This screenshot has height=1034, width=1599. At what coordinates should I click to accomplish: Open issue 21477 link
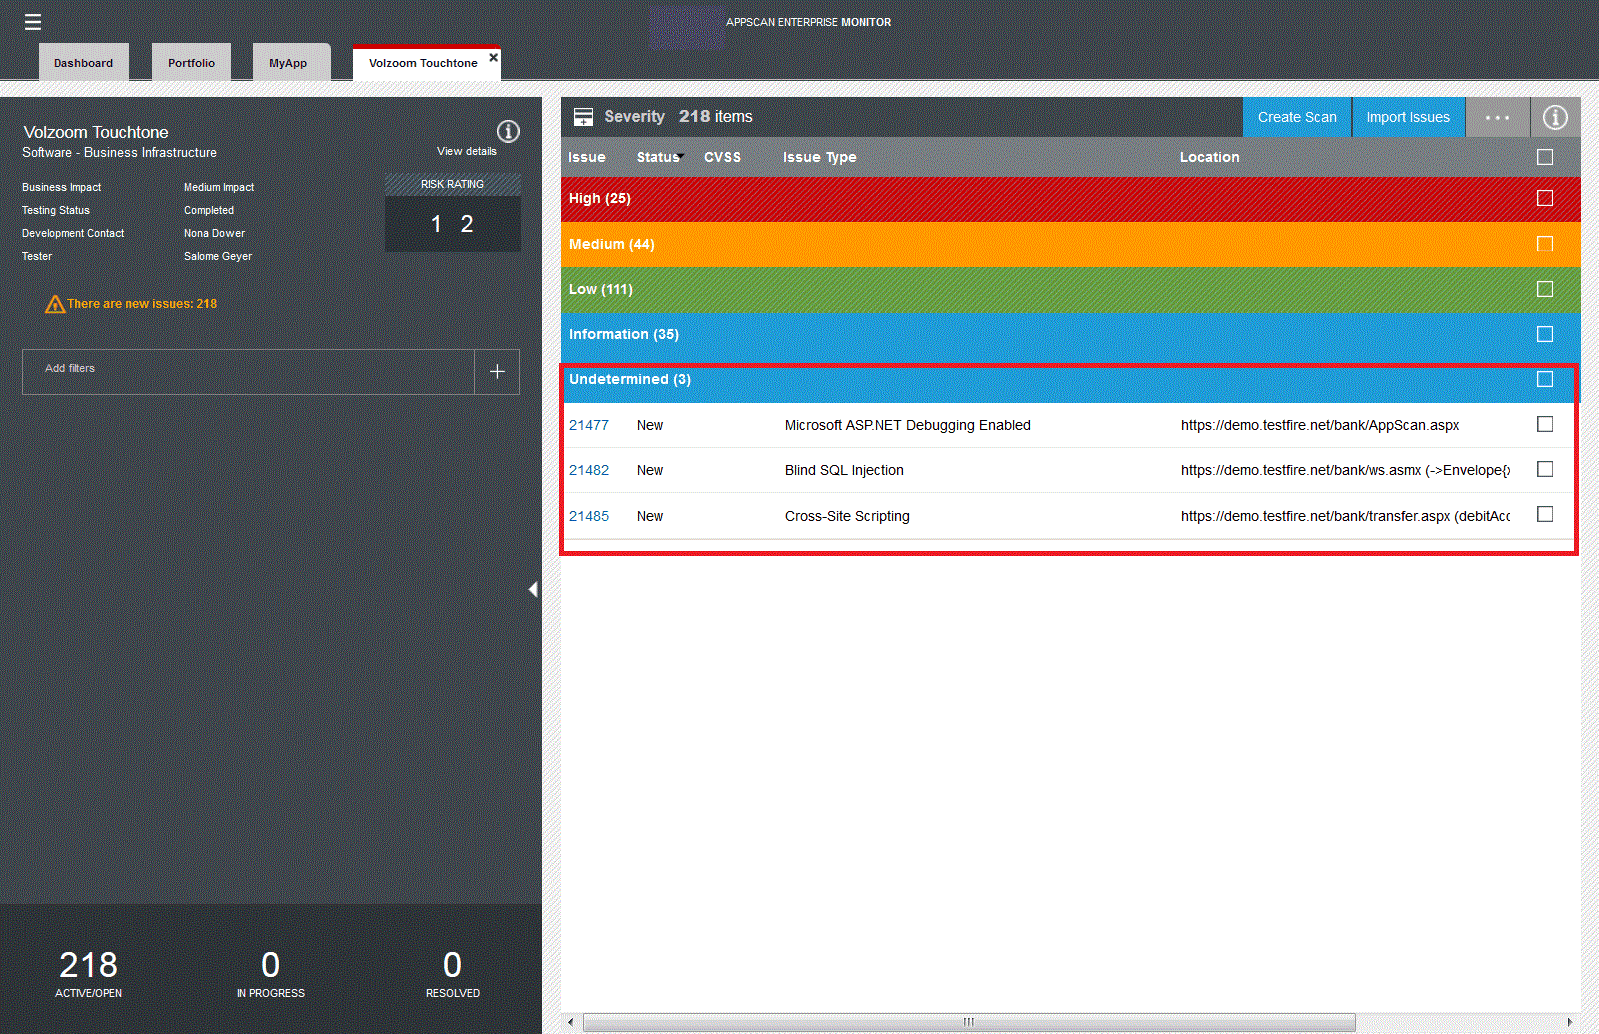(589, 425)
